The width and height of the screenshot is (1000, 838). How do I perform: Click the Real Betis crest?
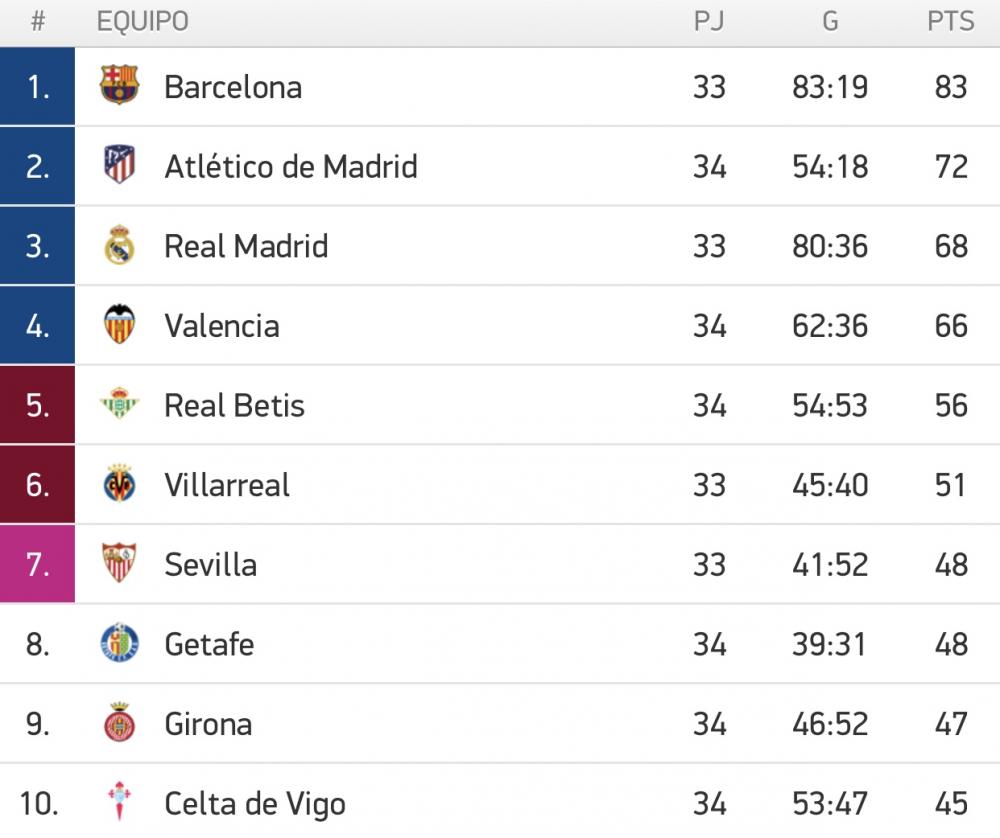pyautogui.click(x=119, y=403)
